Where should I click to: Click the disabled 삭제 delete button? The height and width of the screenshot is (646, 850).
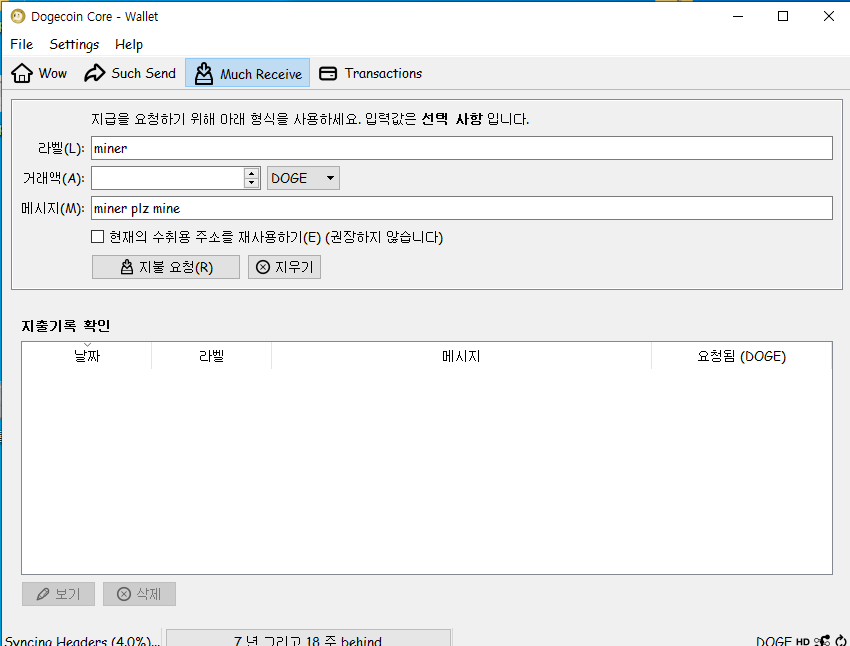(139, 594)
